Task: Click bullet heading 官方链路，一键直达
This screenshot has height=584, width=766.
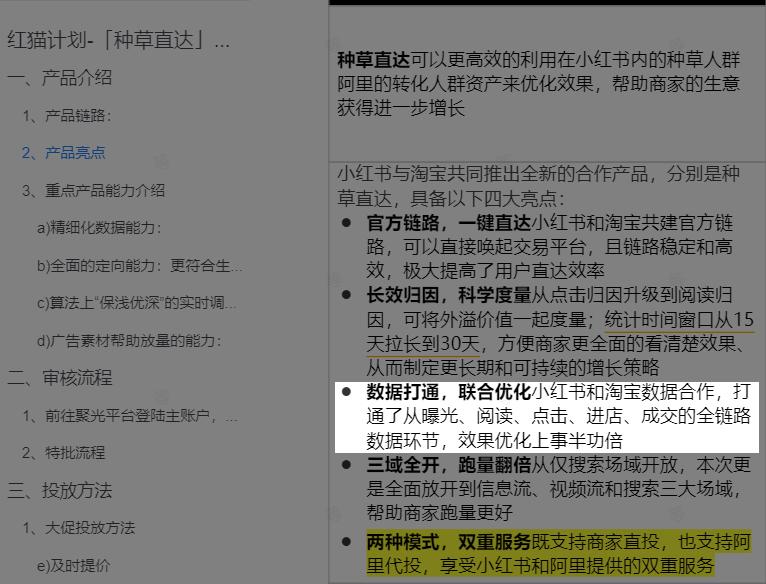Action: (x=448, y=223)
